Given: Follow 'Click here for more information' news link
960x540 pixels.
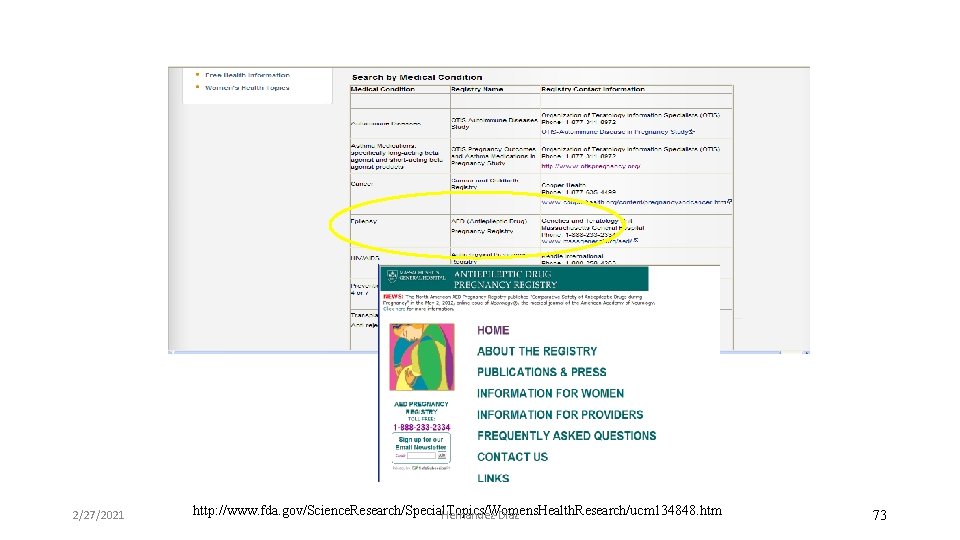Looking at the screenshot, I should click(418, 309).
